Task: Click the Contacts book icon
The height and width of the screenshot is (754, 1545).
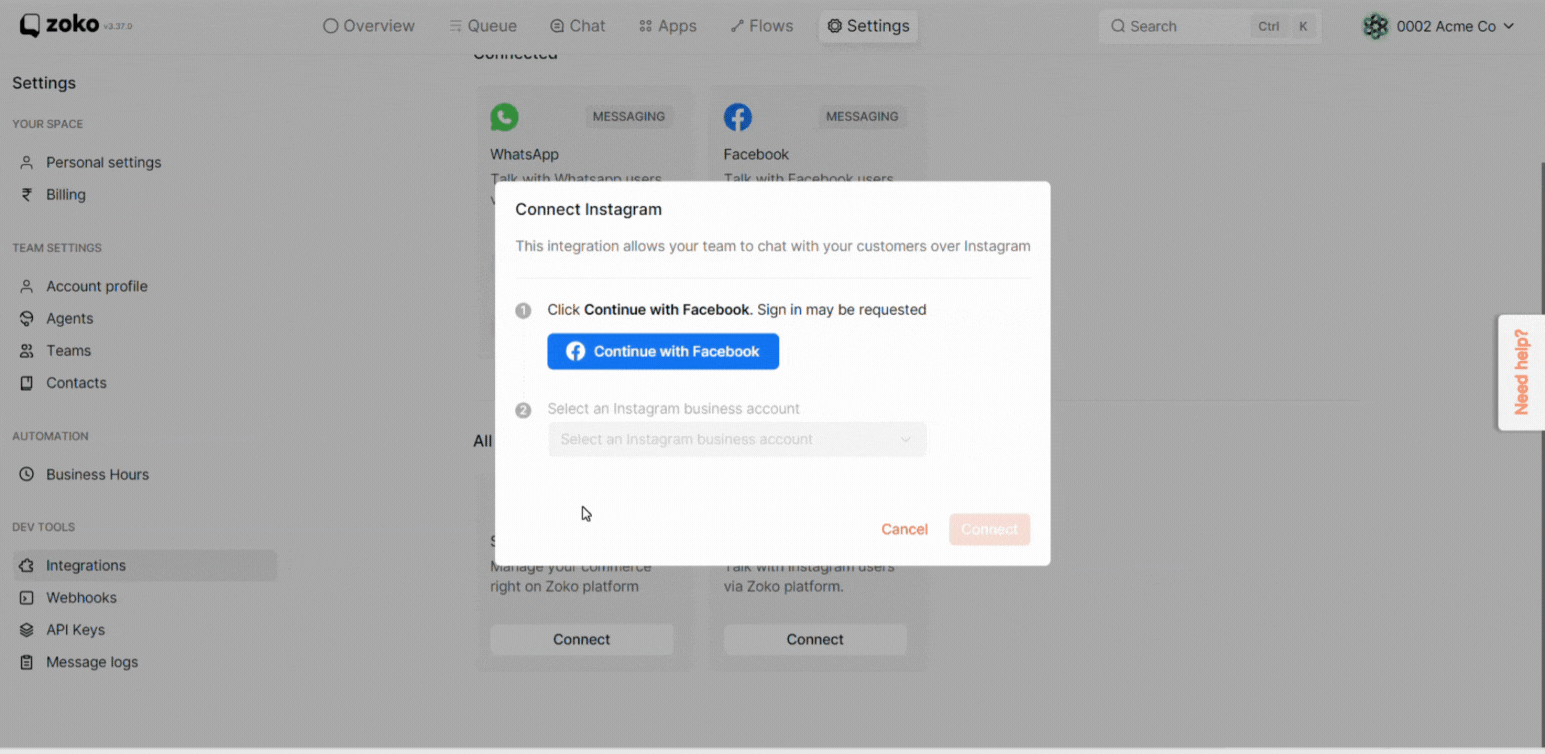Action: click(x=27, y=382)
